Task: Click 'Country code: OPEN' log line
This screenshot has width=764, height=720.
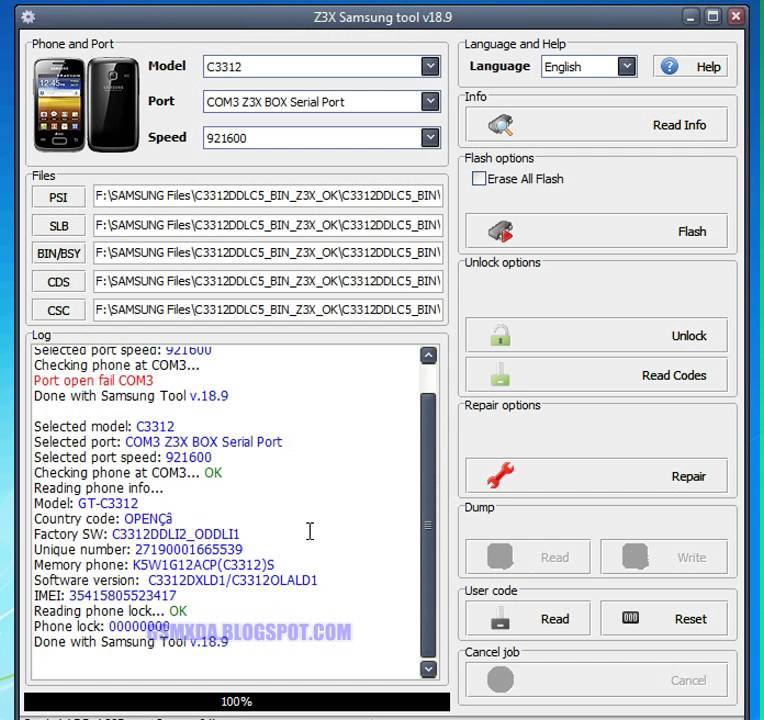Action: coord(103,519)
